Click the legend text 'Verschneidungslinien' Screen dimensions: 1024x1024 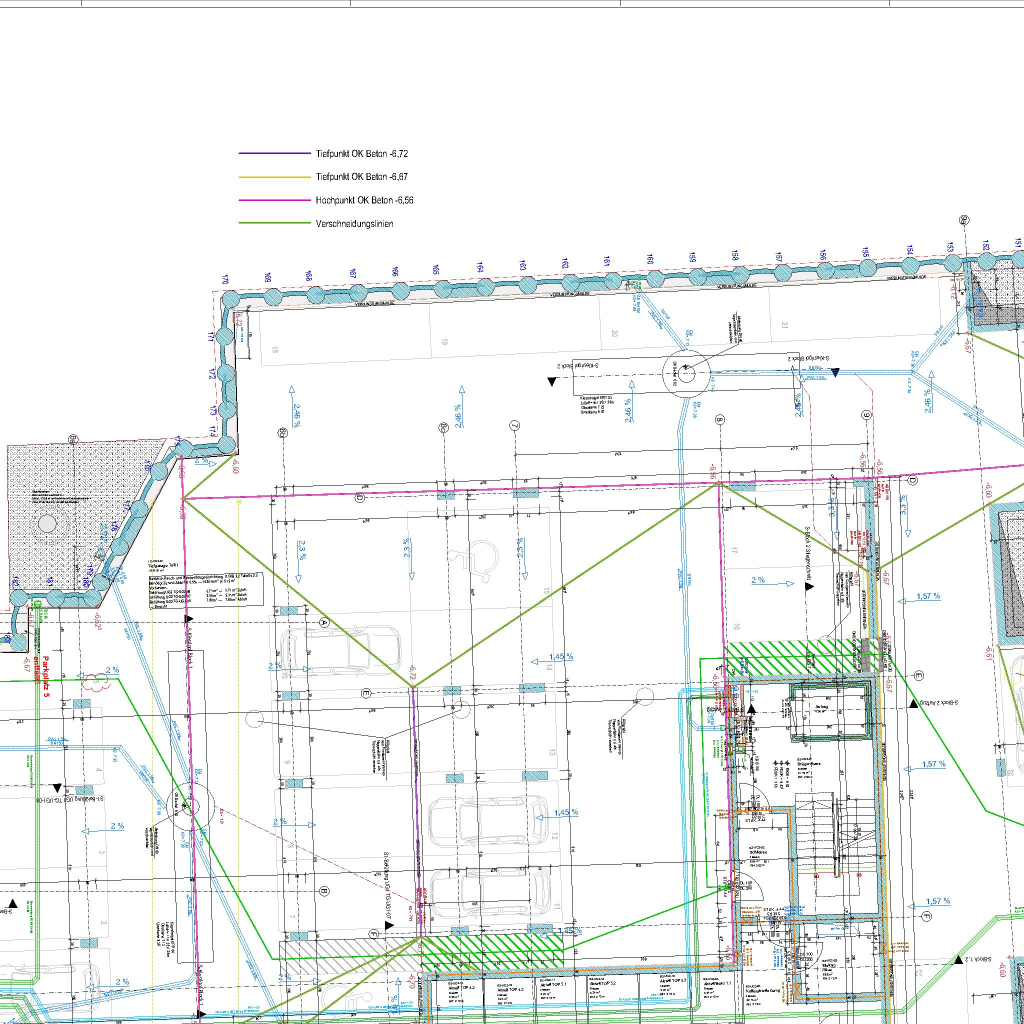click(355, 223)
